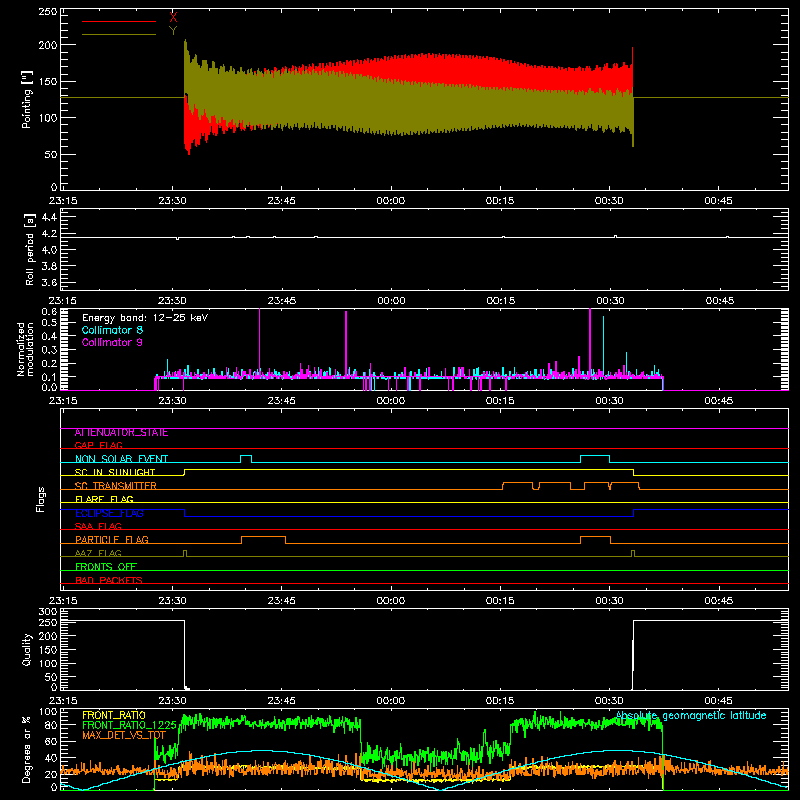Select the PARTICLE_FLAG label

[x=112, y=540]
